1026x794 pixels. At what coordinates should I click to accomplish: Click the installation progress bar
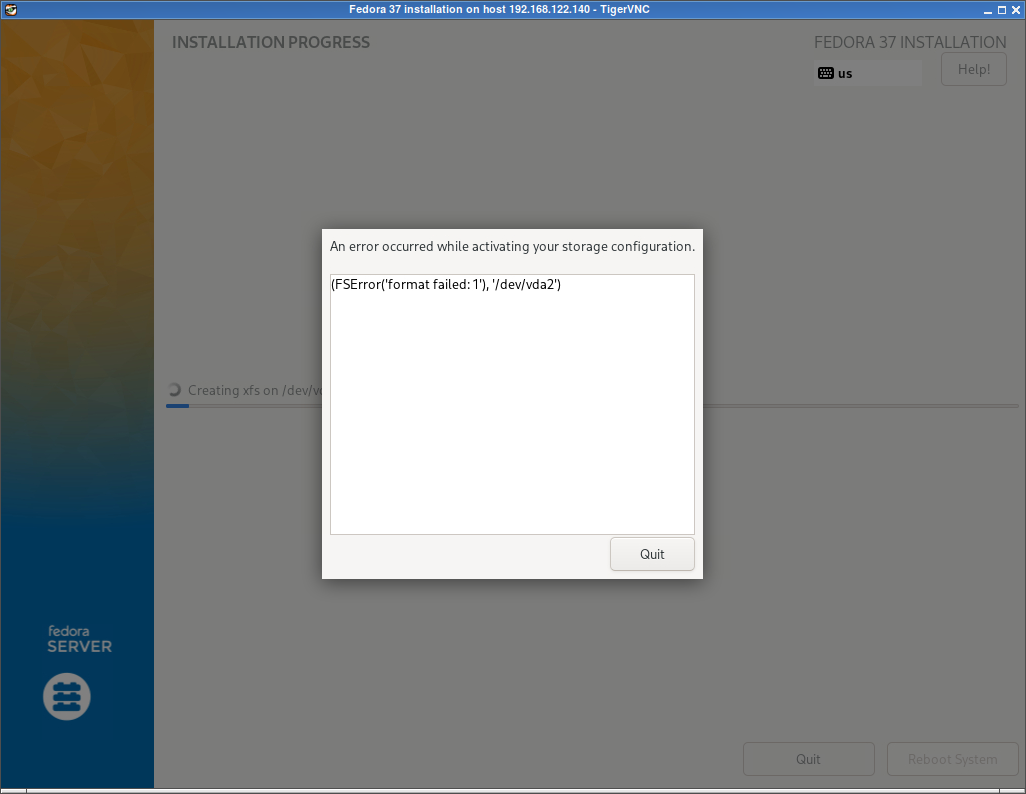592,406
